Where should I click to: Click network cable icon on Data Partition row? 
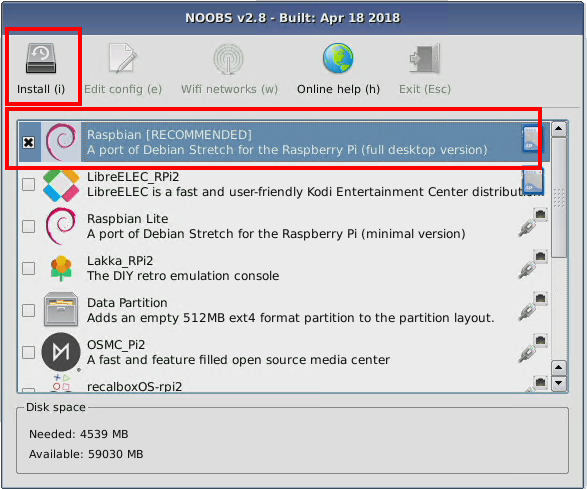[x=533, y=306]
